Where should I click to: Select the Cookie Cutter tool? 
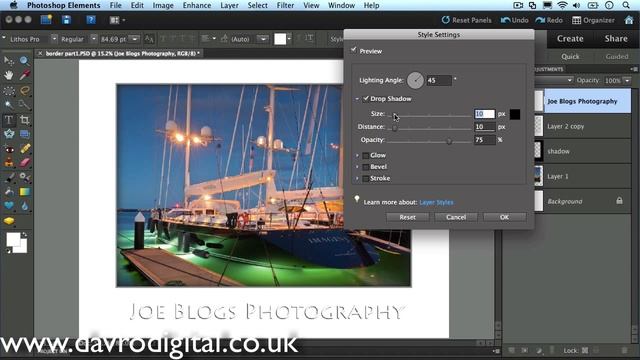click(x=9, y=134)
